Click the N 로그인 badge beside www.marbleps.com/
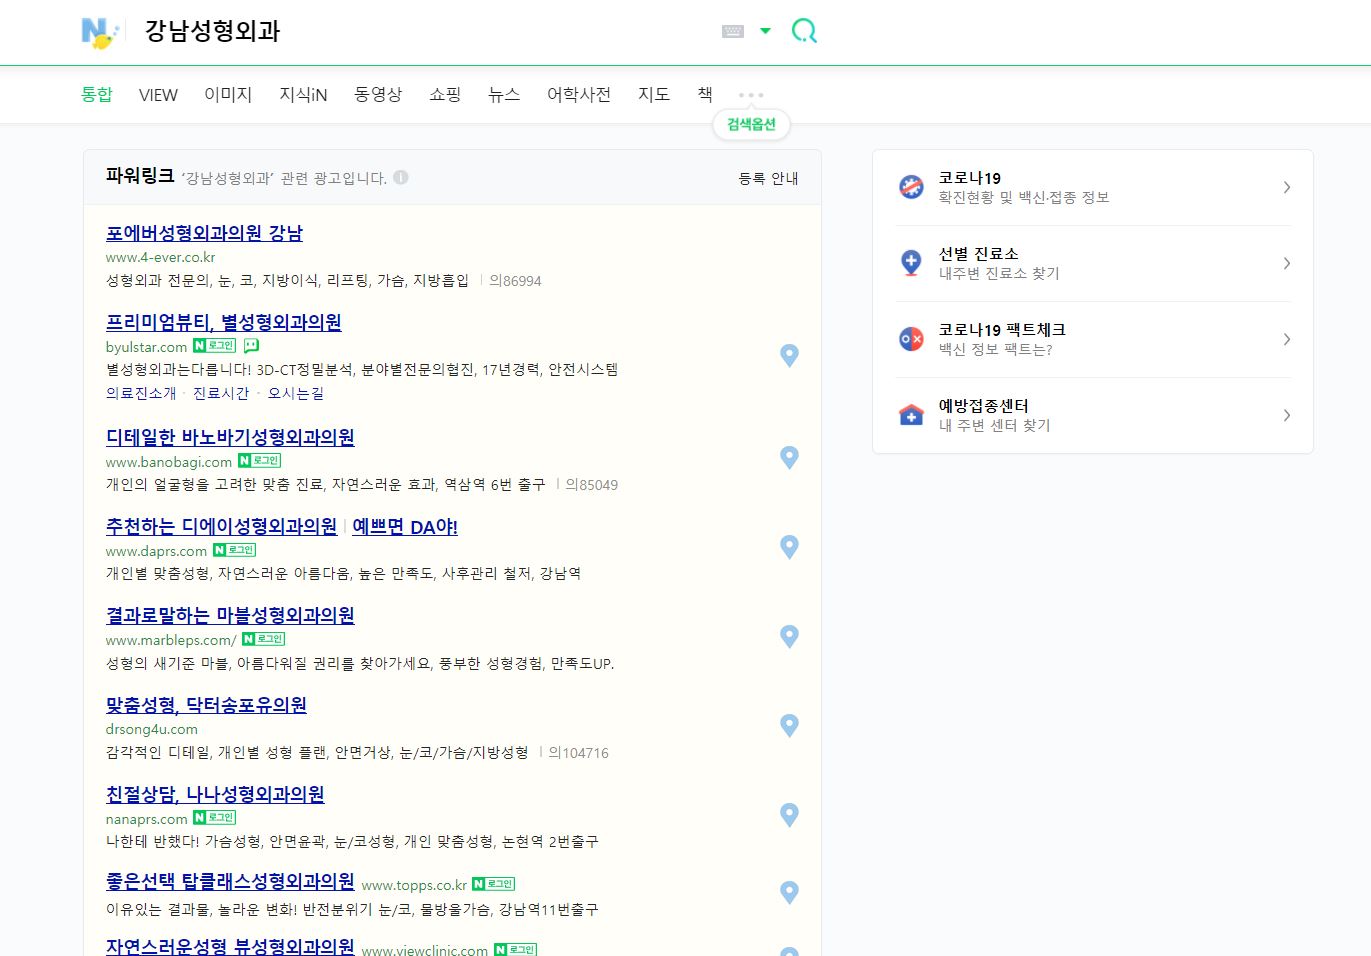Viewport: 1371px width, 956px height. 263,639
